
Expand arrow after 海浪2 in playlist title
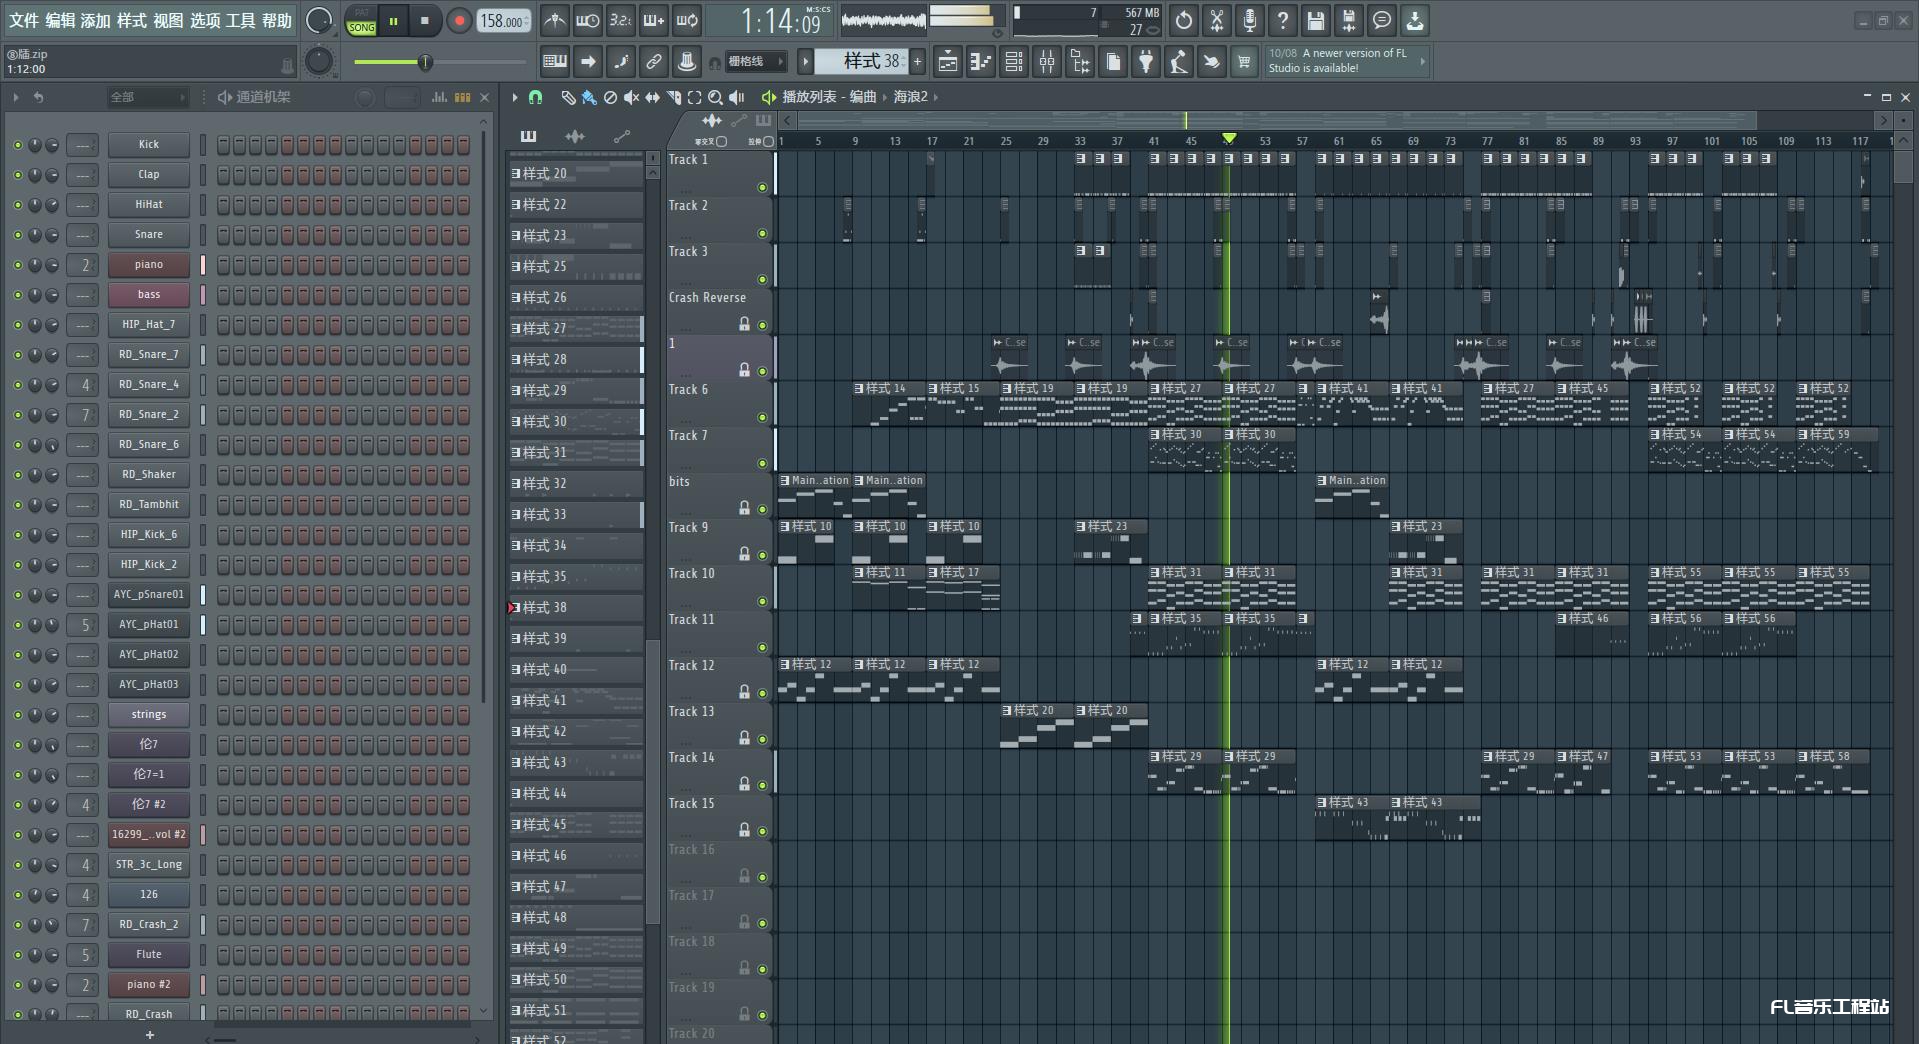(936, 97)
